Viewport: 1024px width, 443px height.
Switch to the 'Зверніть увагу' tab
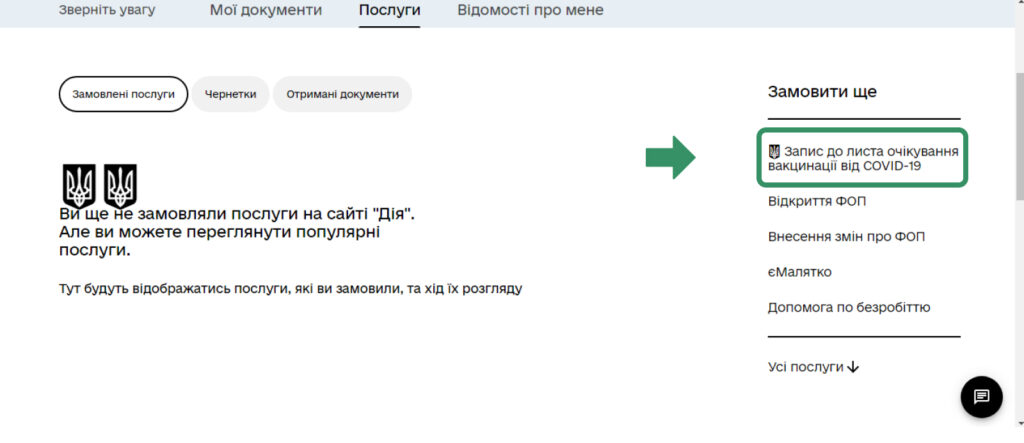click(x=106, y=10)
